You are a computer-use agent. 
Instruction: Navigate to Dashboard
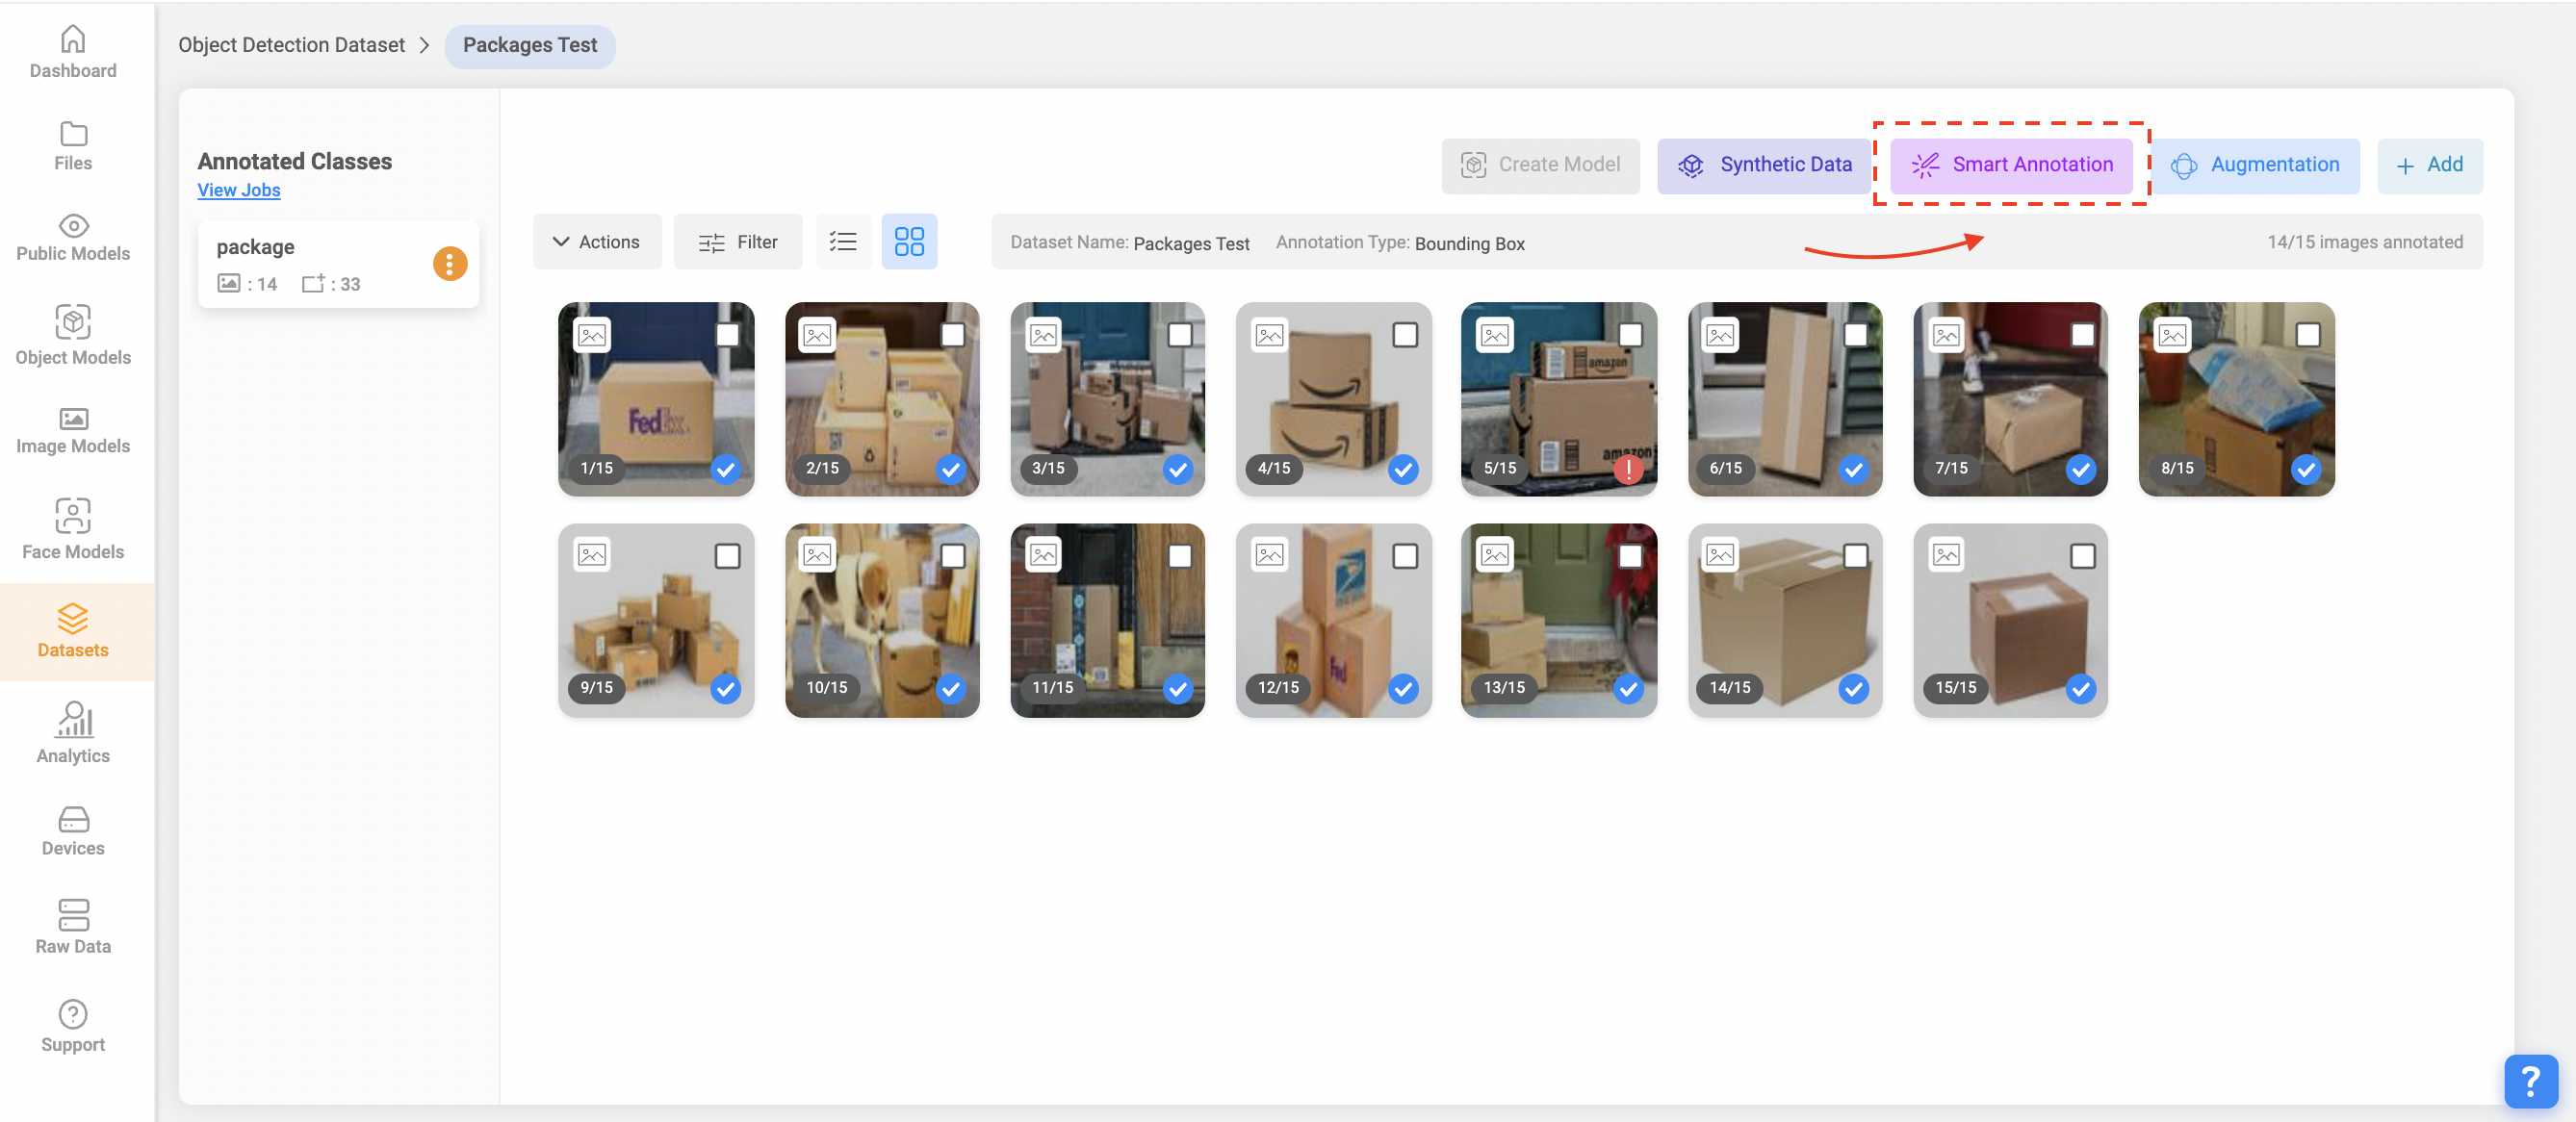click(x=73, y=51)
